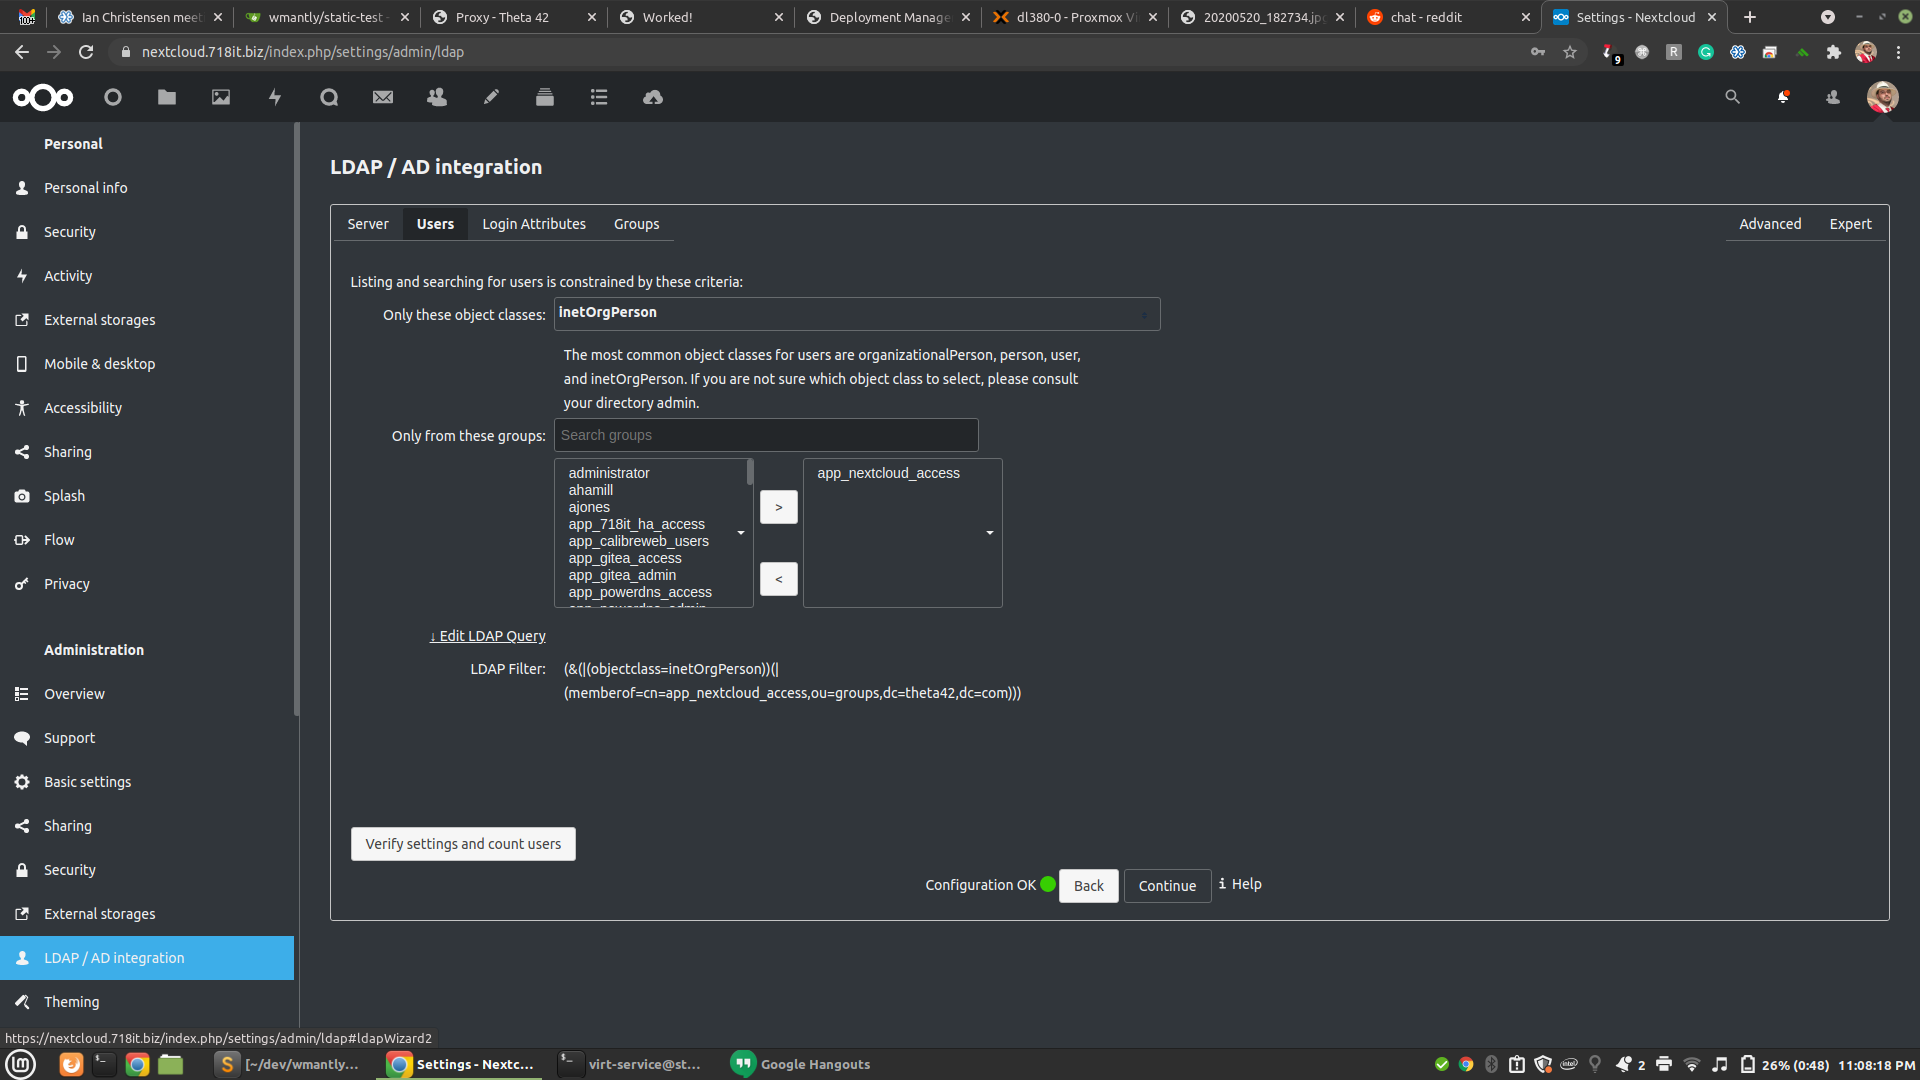Open the Expert tab

tap(1850, 224)
